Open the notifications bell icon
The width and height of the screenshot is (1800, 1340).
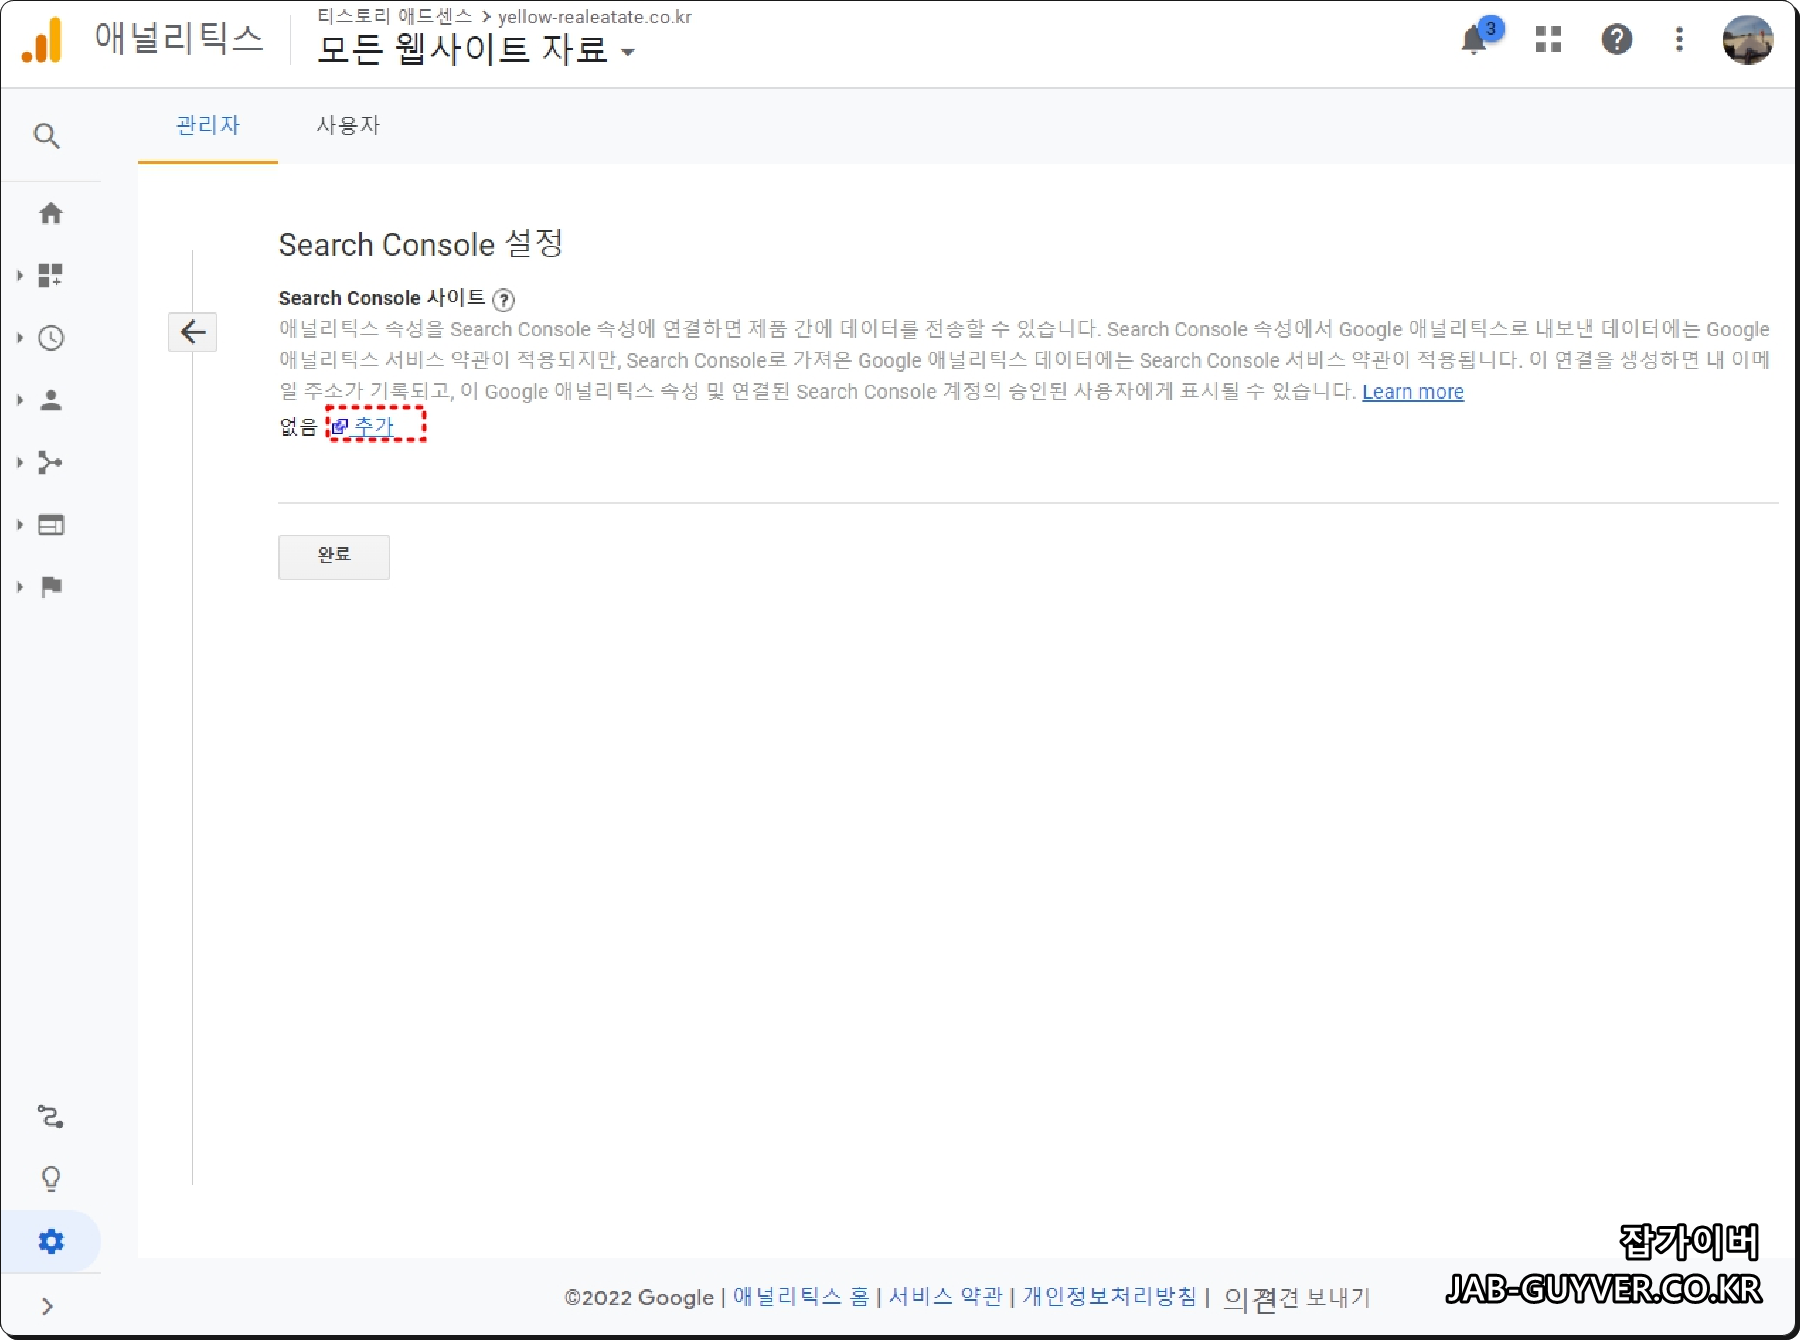pyautogui.click(x=1475, y=39)
